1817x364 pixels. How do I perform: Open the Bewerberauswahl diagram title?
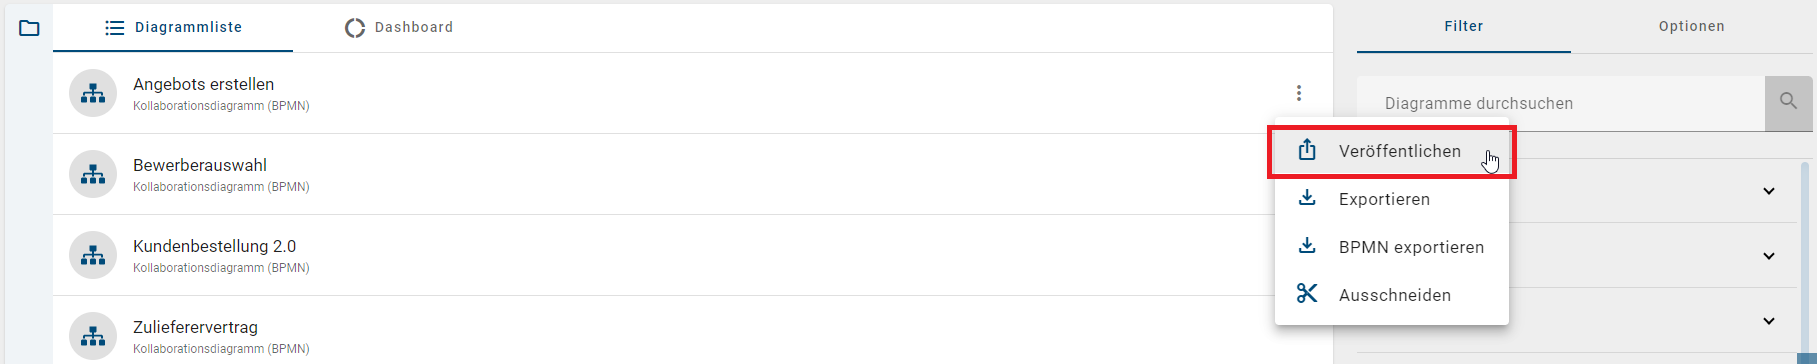point(200,165)
